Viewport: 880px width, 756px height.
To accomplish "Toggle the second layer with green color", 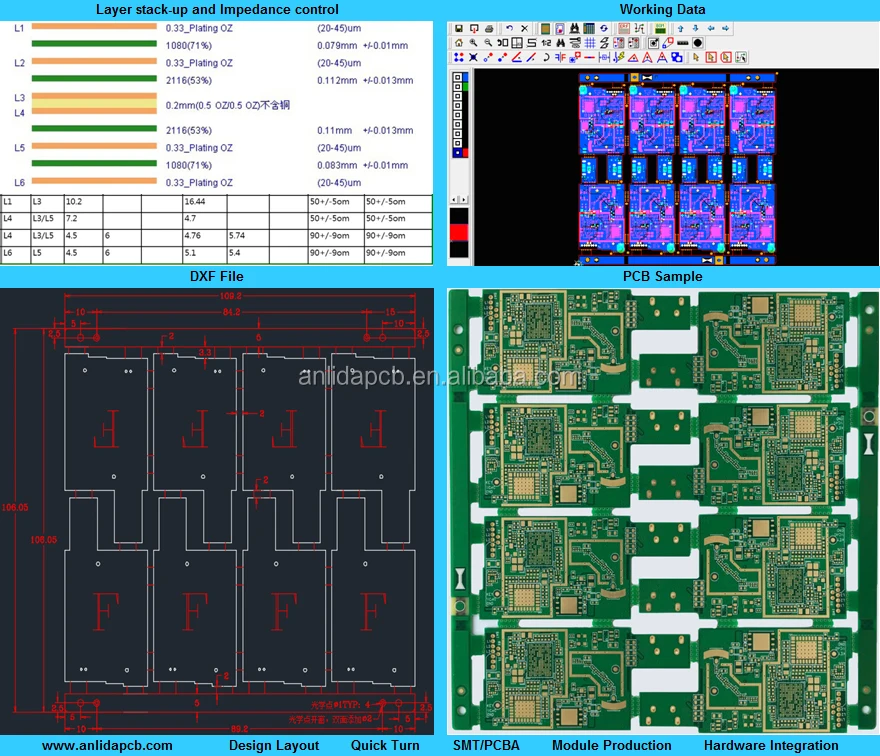I will (459, 87).
